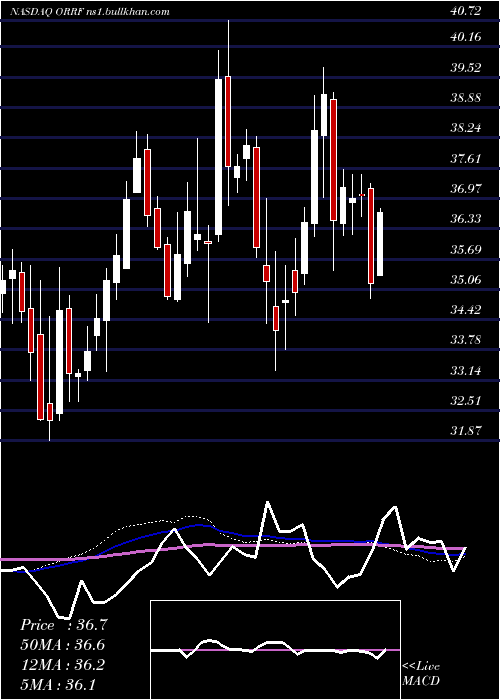The width and height of the screenshot is (500, 700).
Task: Select the 40.72 price axis label
Action: pyautogui.click(x=466, y=11)
